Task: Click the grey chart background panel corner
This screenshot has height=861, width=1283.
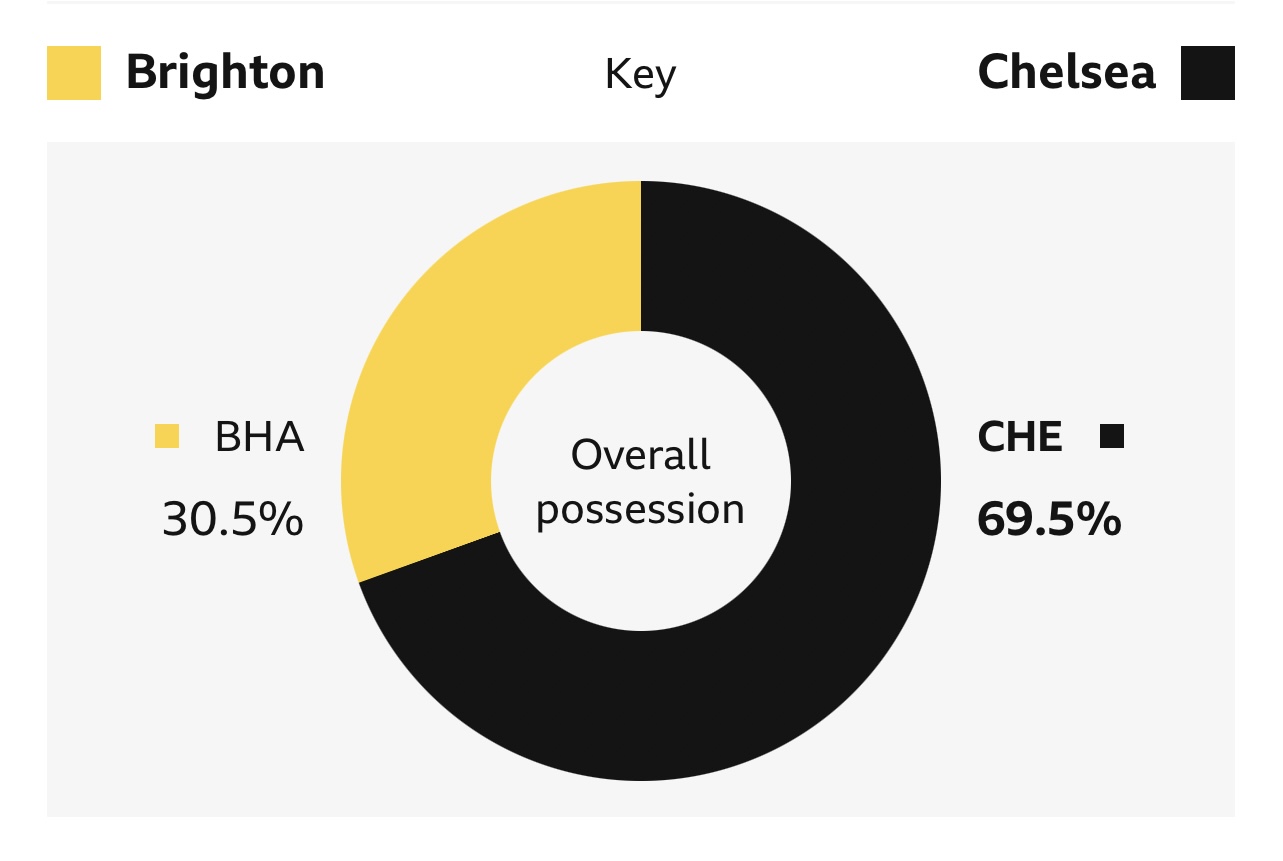Action: (x=60, y=155)
